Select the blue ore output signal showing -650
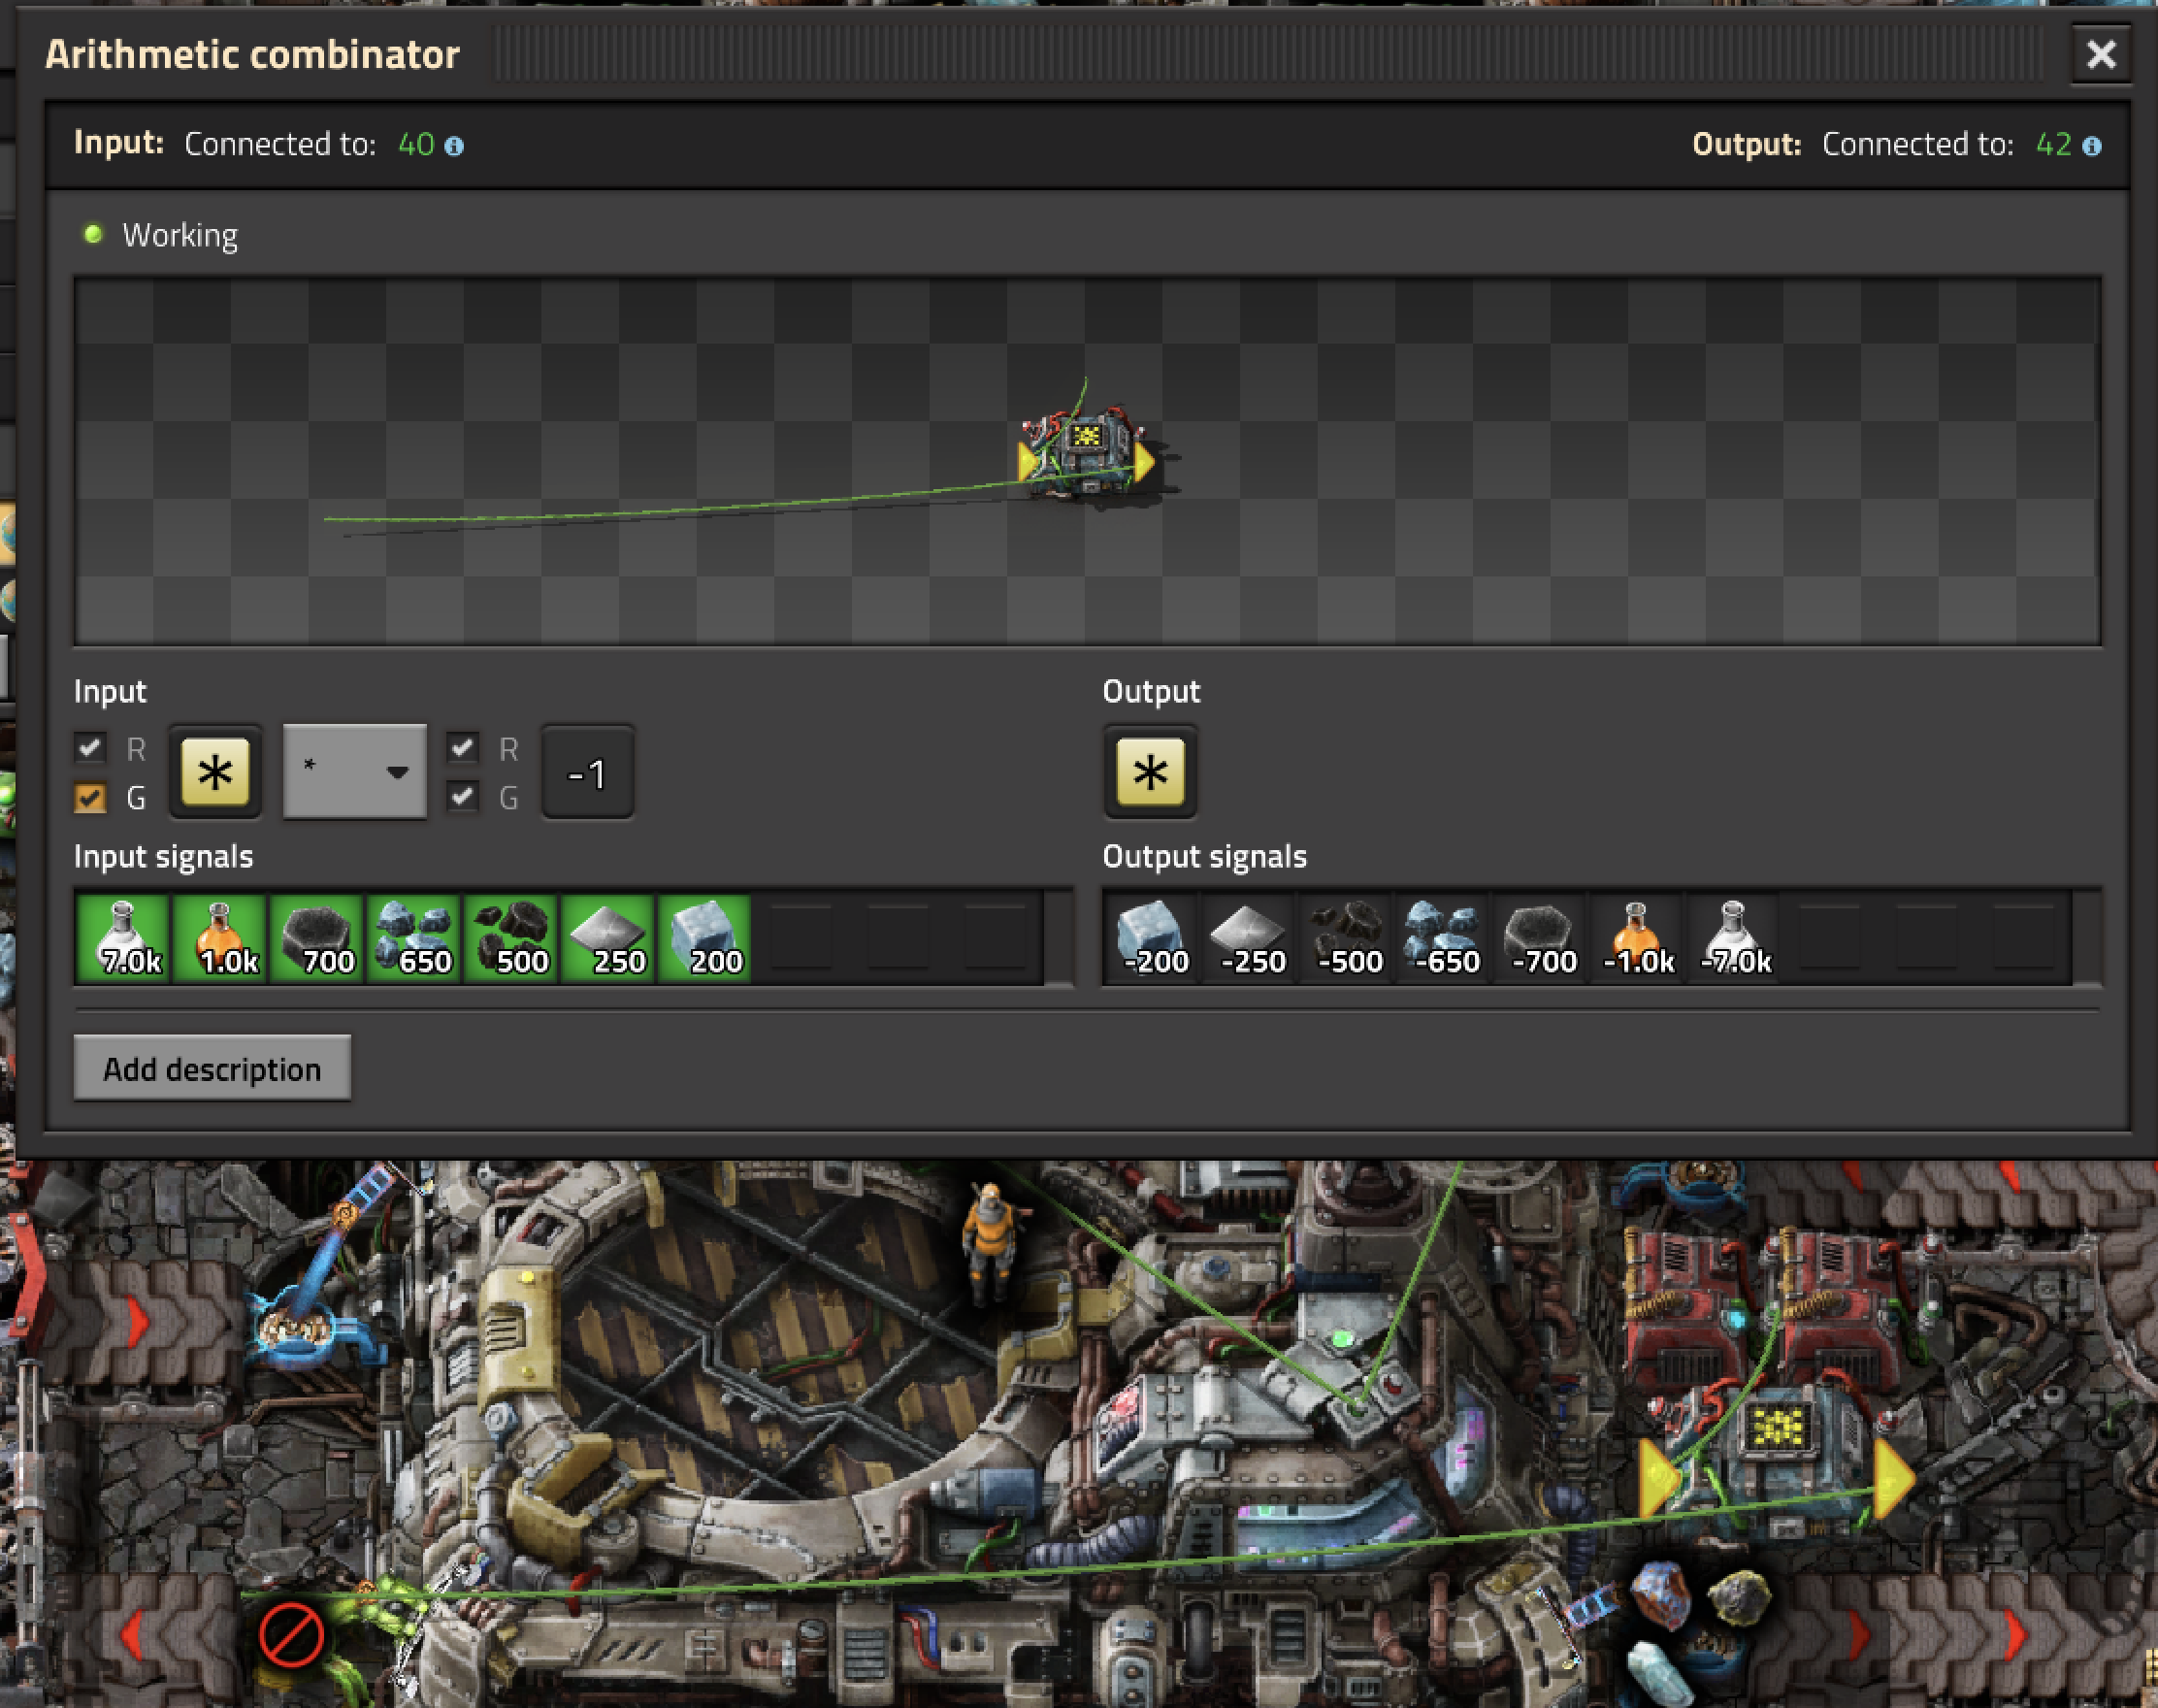 pos(1443,938)
